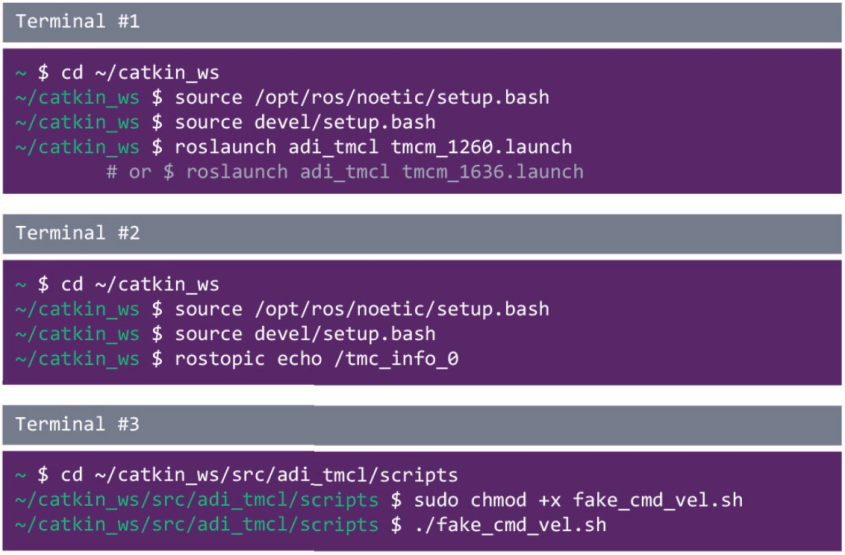Click the Terminal #2 header bar
The image size is (845, 555).
pyautogui.click(x=422, y=233)
